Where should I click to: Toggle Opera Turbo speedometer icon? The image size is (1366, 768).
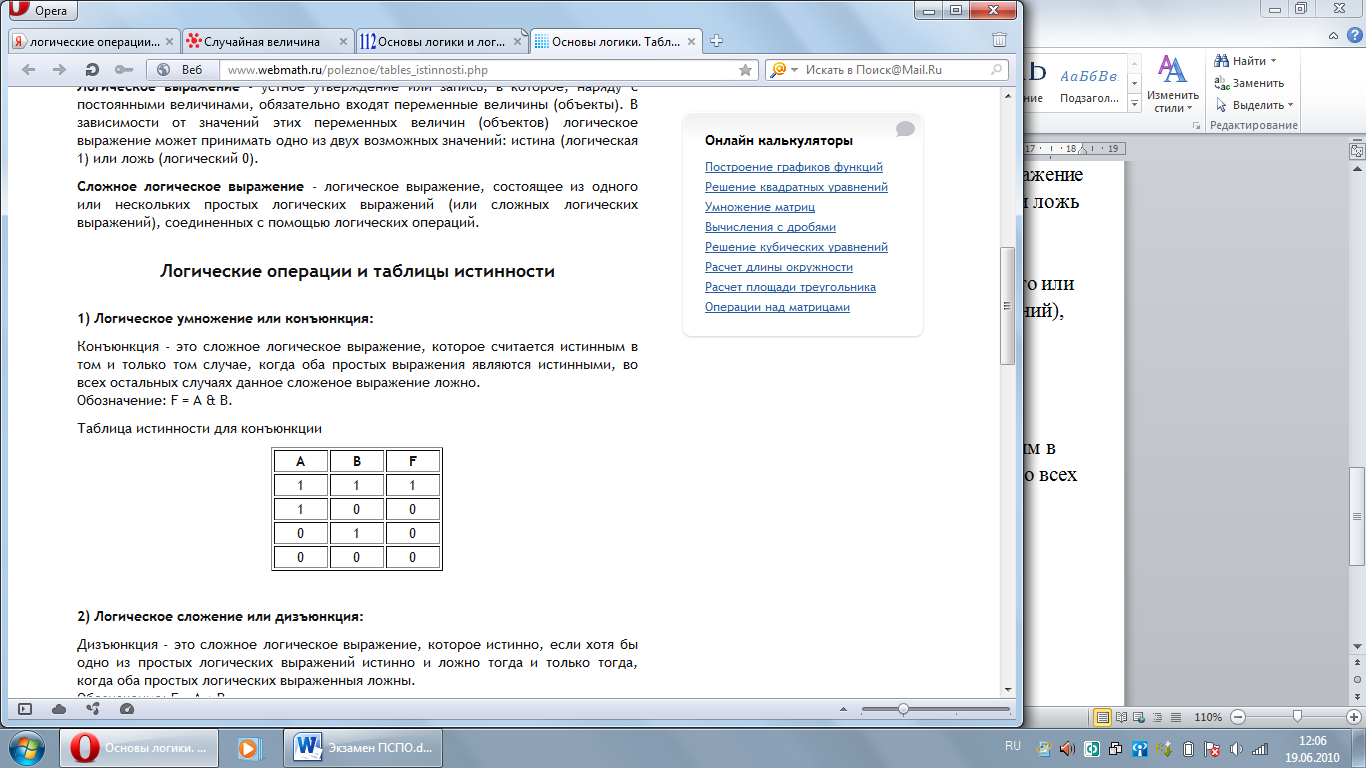(126, 709)
